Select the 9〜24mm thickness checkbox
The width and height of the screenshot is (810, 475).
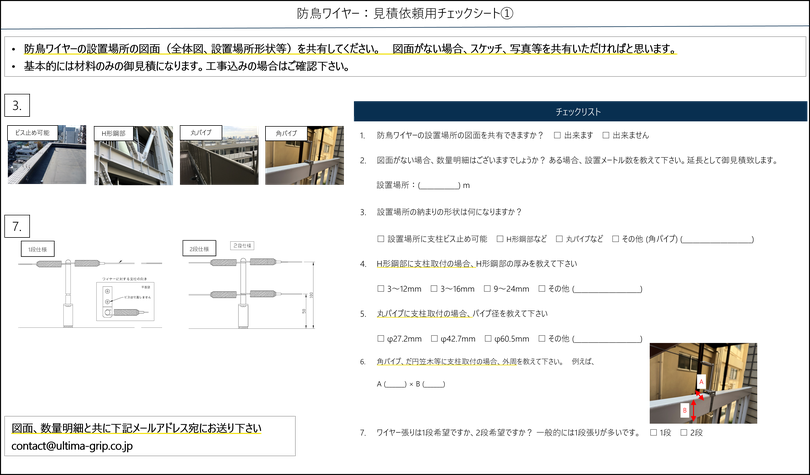[x=487, y=289]
